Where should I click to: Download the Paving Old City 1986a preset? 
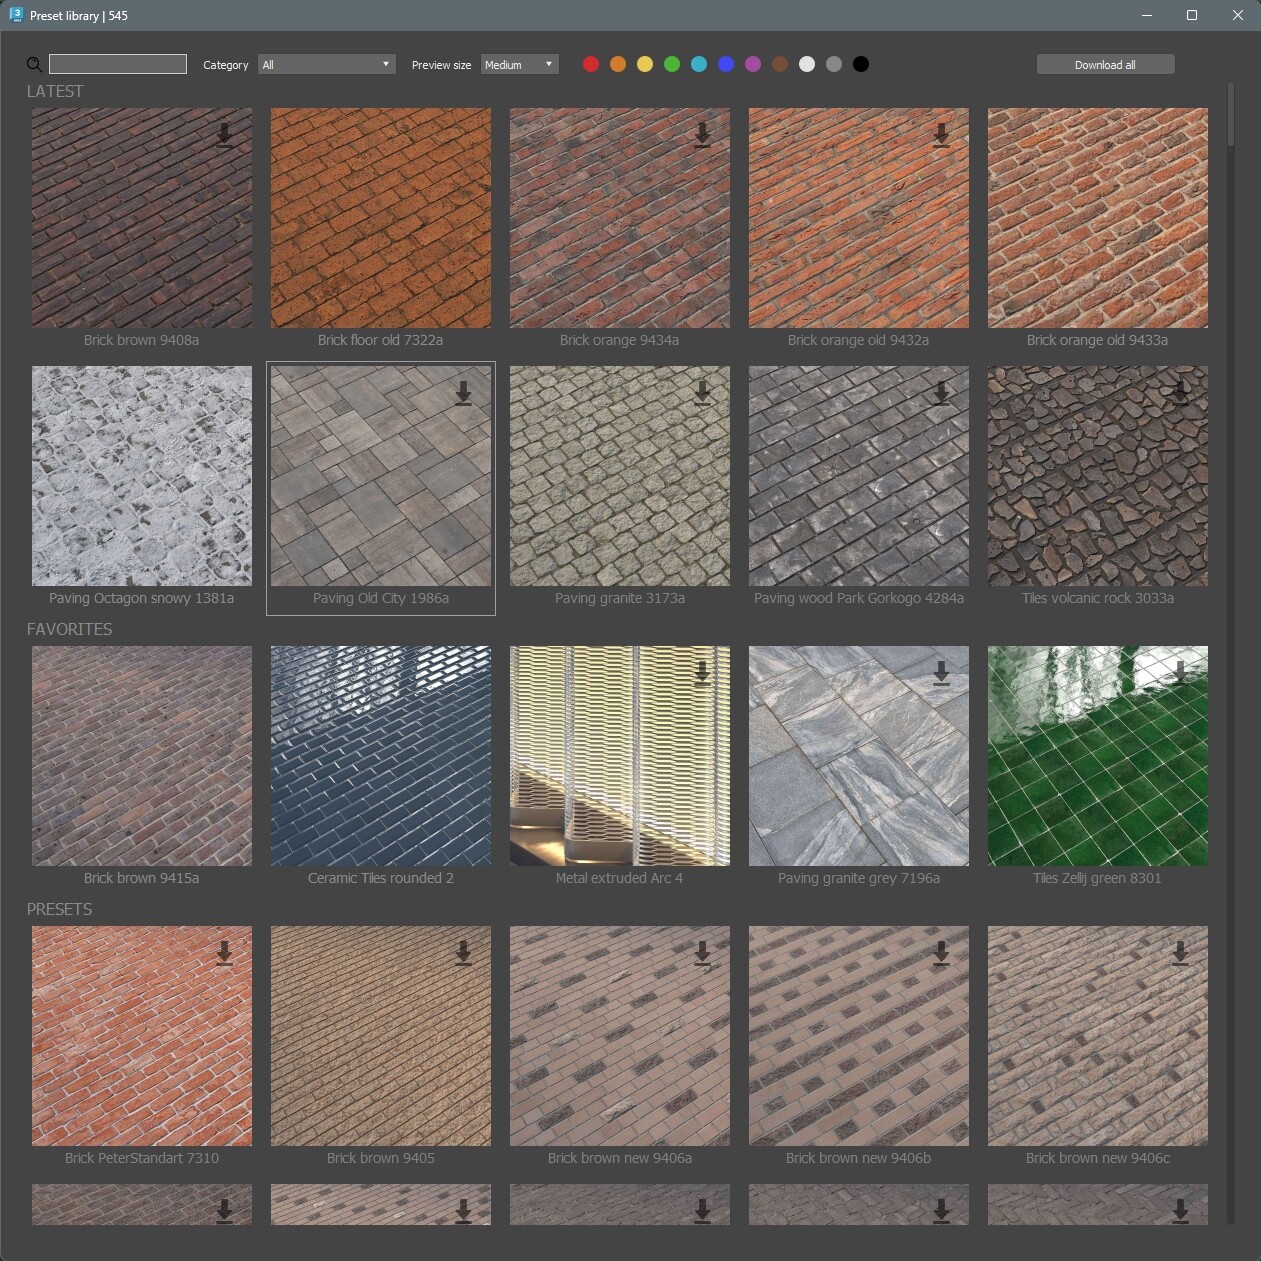[464, 393]
